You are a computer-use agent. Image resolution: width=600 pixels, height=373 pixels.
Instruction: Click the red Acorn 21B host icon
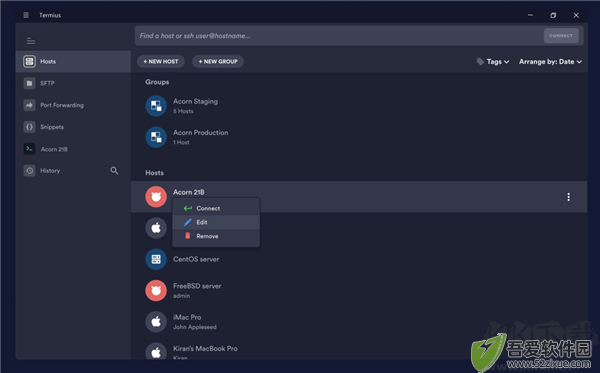156,197
